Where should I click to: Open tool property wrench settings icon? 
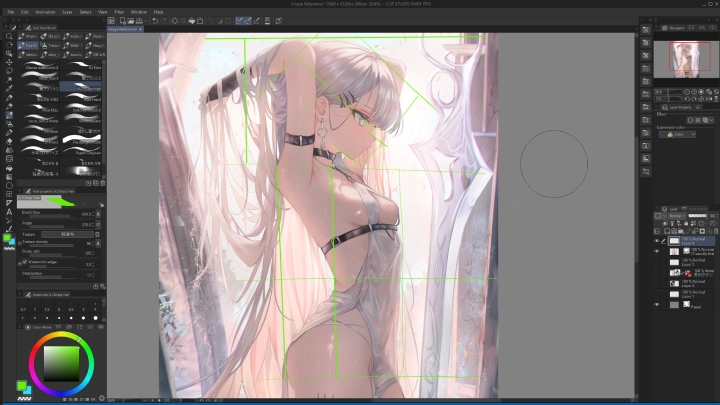pyautogui.click(x=103, y=286)
